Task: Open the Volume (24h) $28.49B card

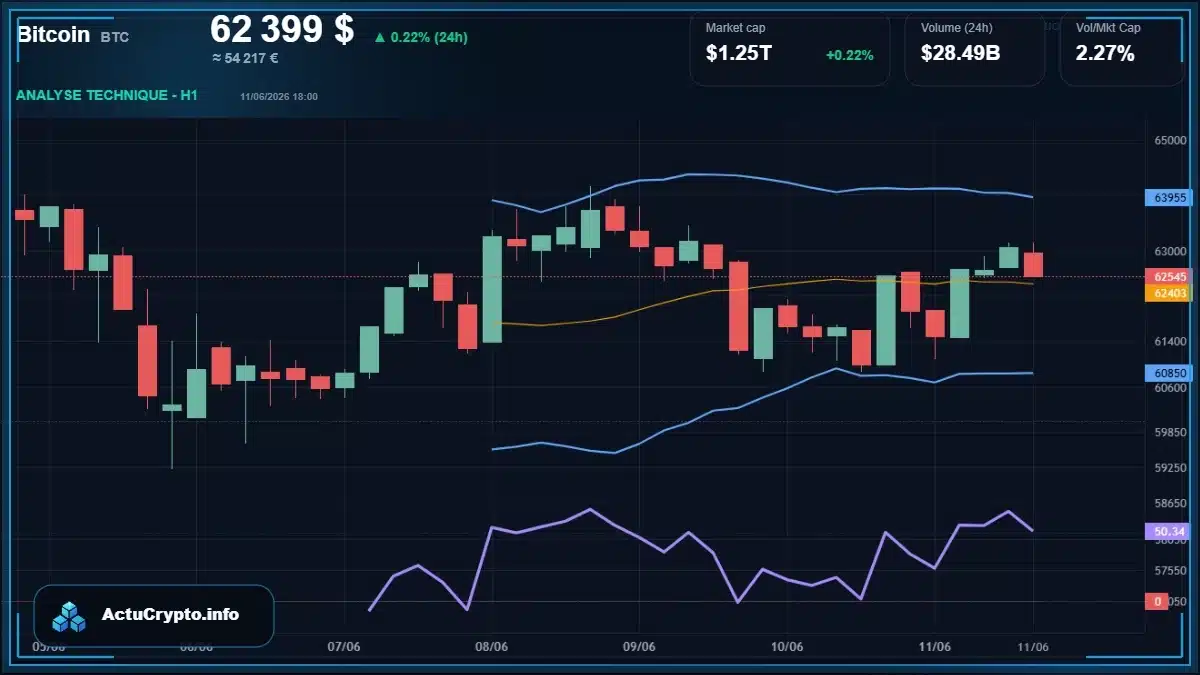Action: (x=974, y=48)
